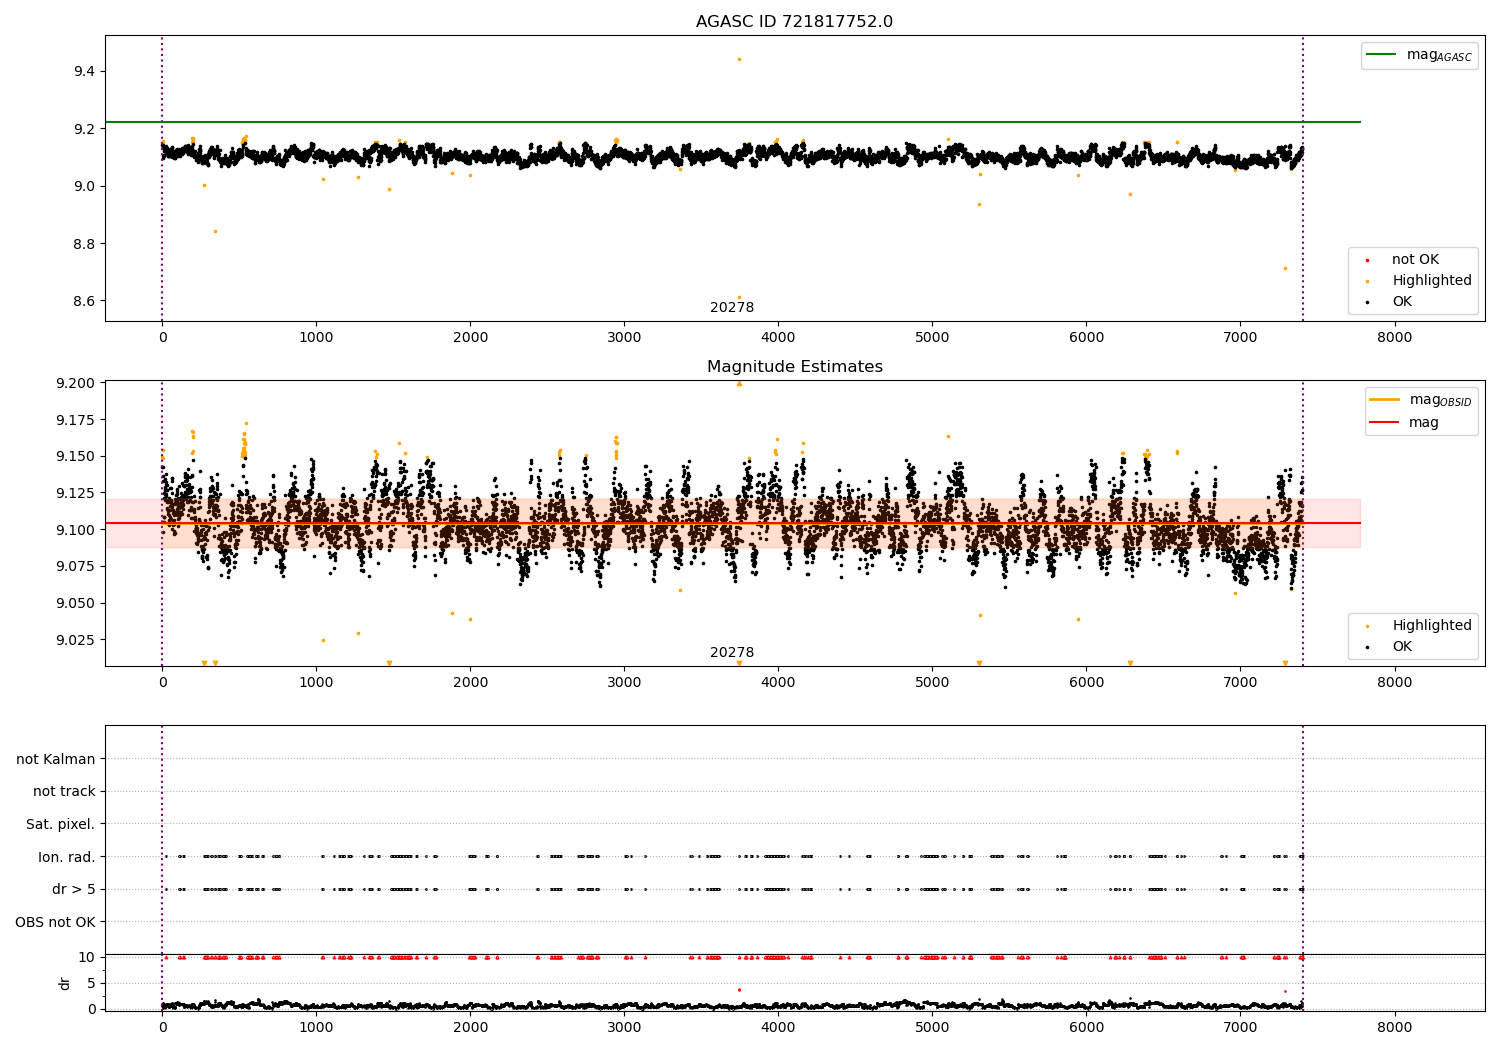Click the "OBS not OK" axis label
1500x1050 pixels.
[55, 922]
